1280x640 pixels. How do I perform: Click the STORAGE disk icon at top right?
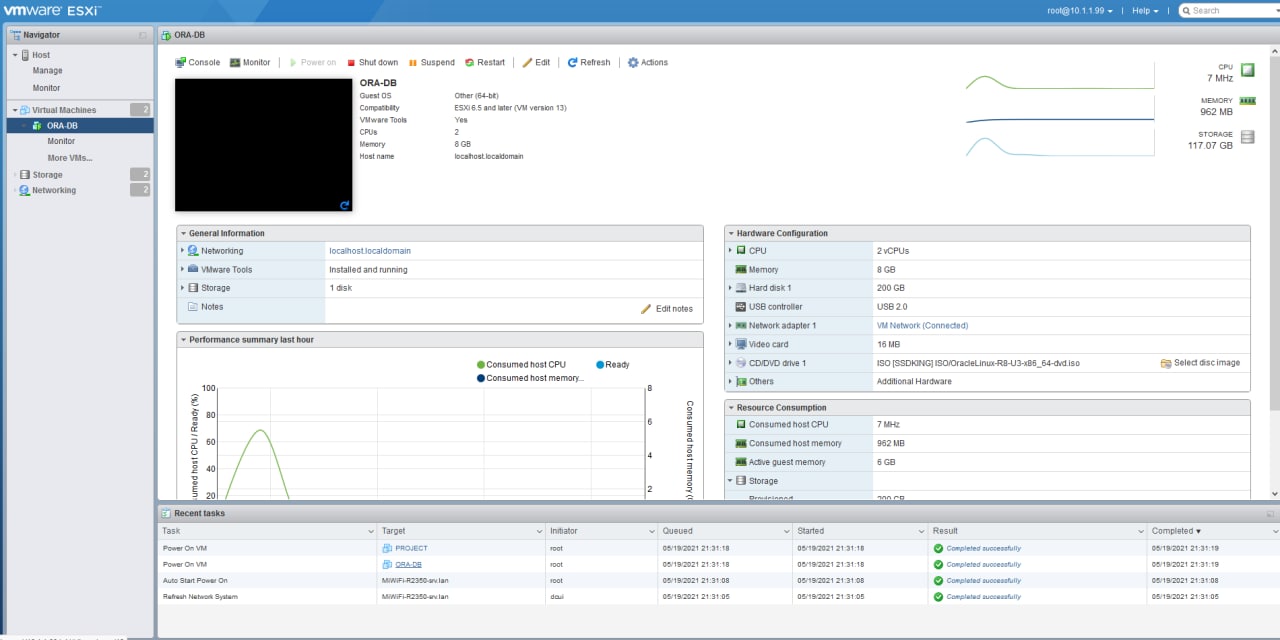(1247, 137)
